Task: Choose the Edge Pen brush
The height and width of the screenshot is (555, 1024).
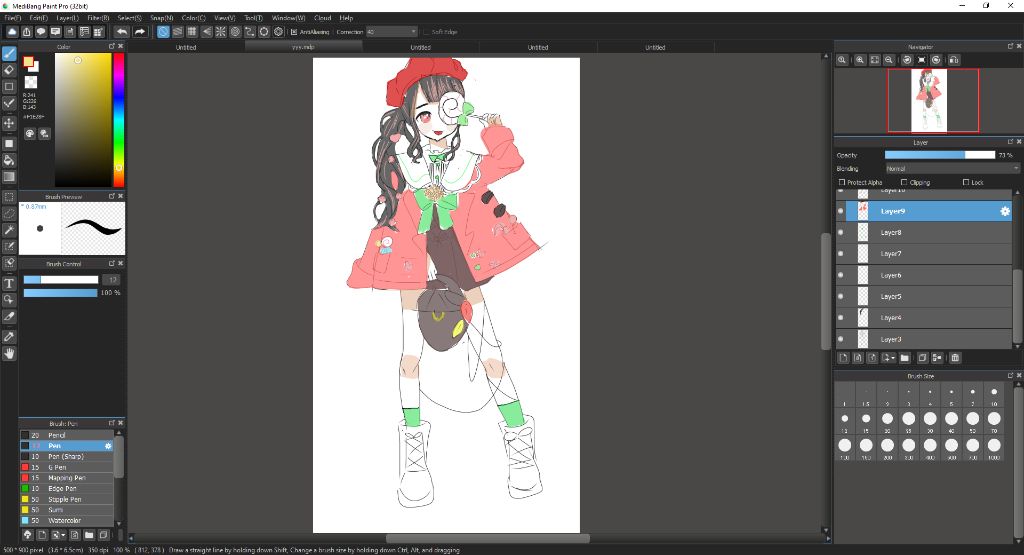Action: (x=67, y=488)
